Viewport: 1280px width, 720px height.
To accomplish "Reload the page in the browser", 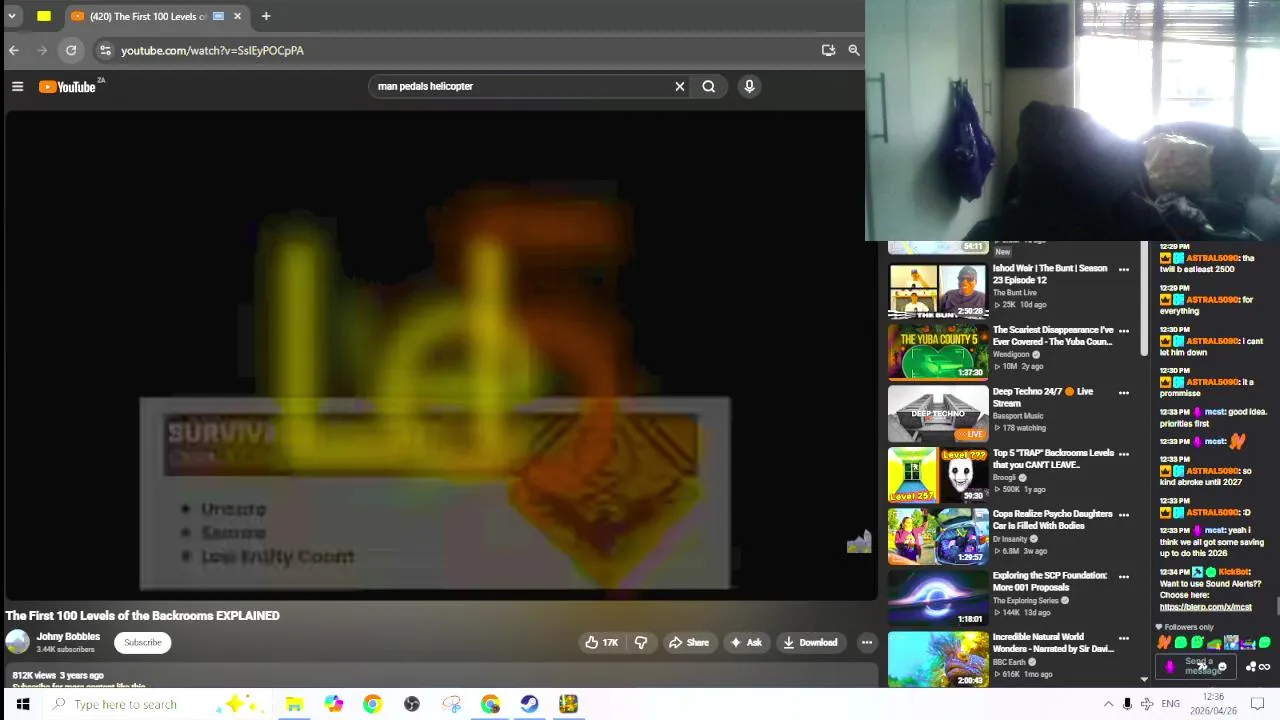I will [x=71, y=50].
